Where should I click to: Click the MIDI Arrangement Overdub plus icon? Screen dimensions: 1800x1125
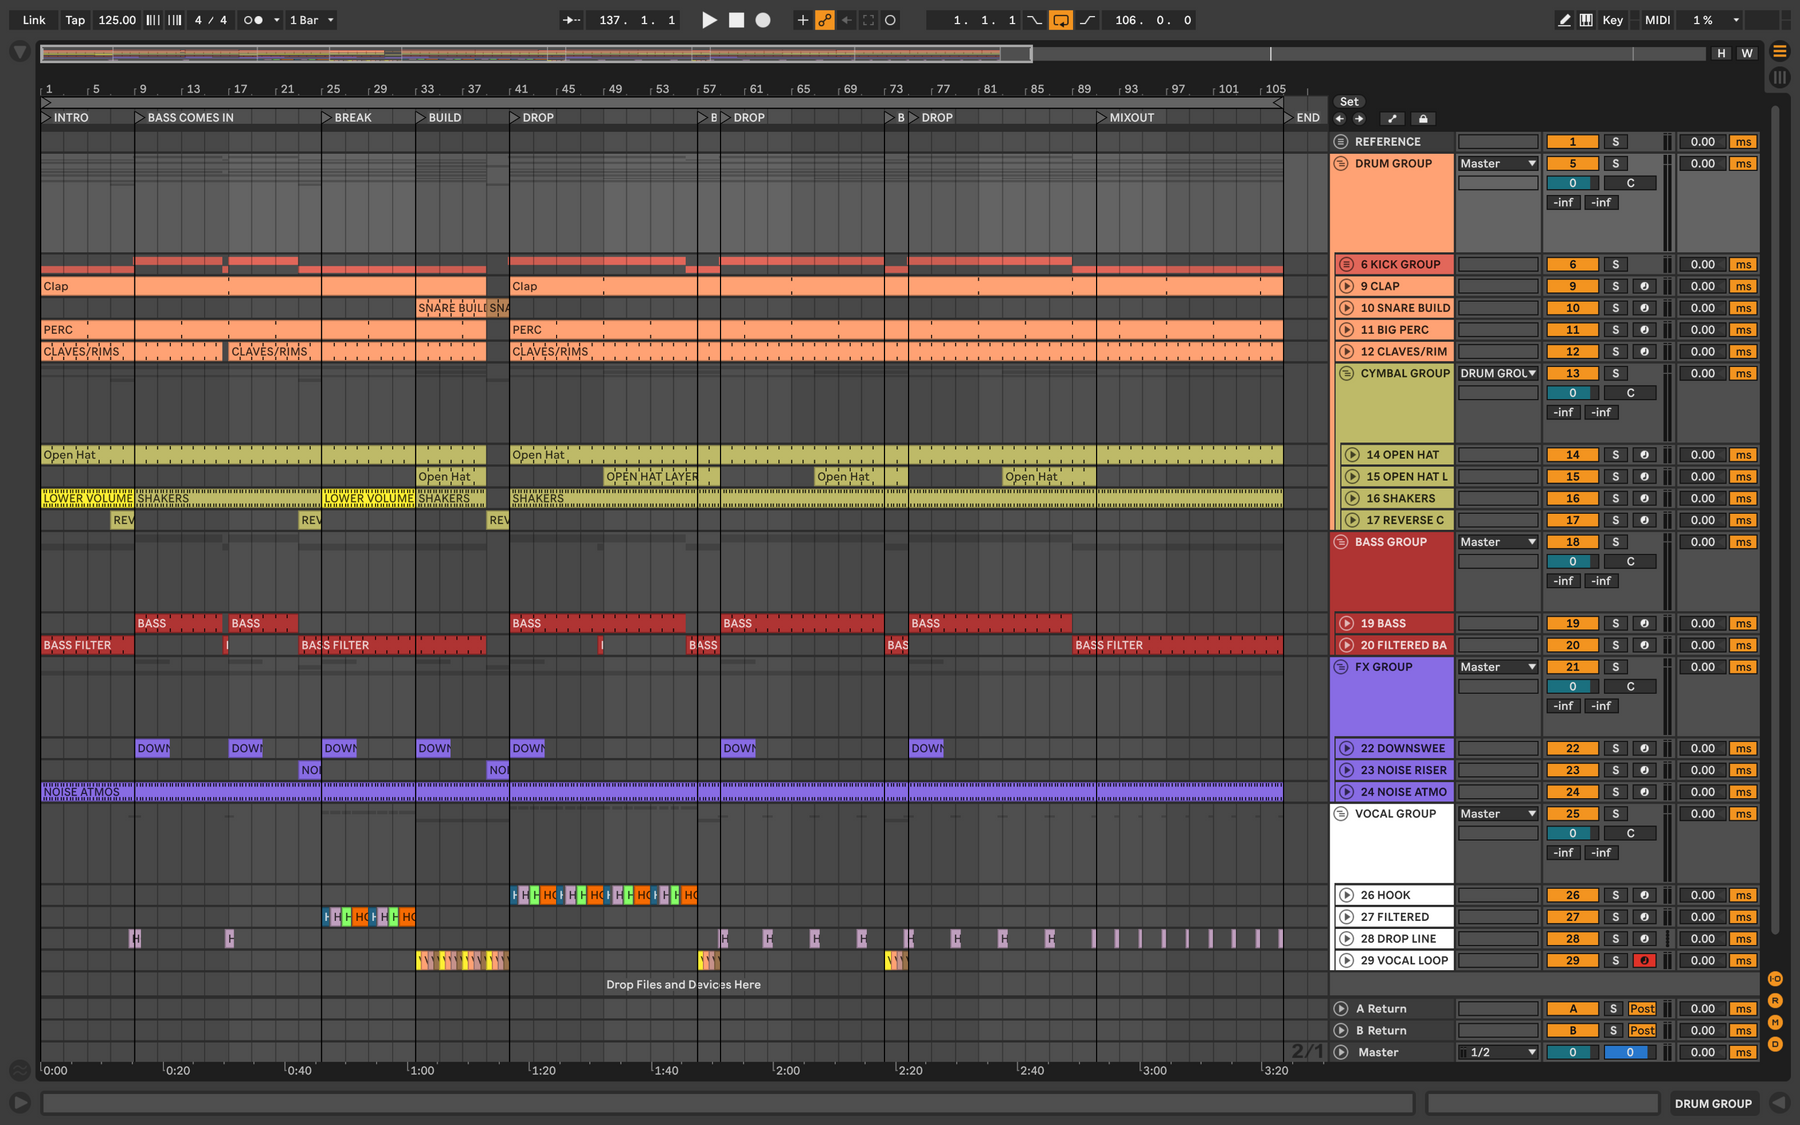pos(802,20)
